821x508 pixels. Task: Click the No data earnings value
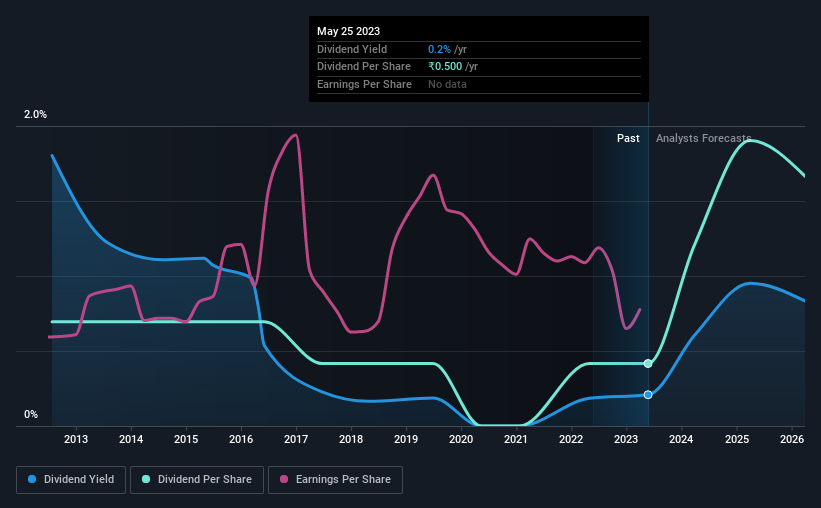tap(447, 84)
